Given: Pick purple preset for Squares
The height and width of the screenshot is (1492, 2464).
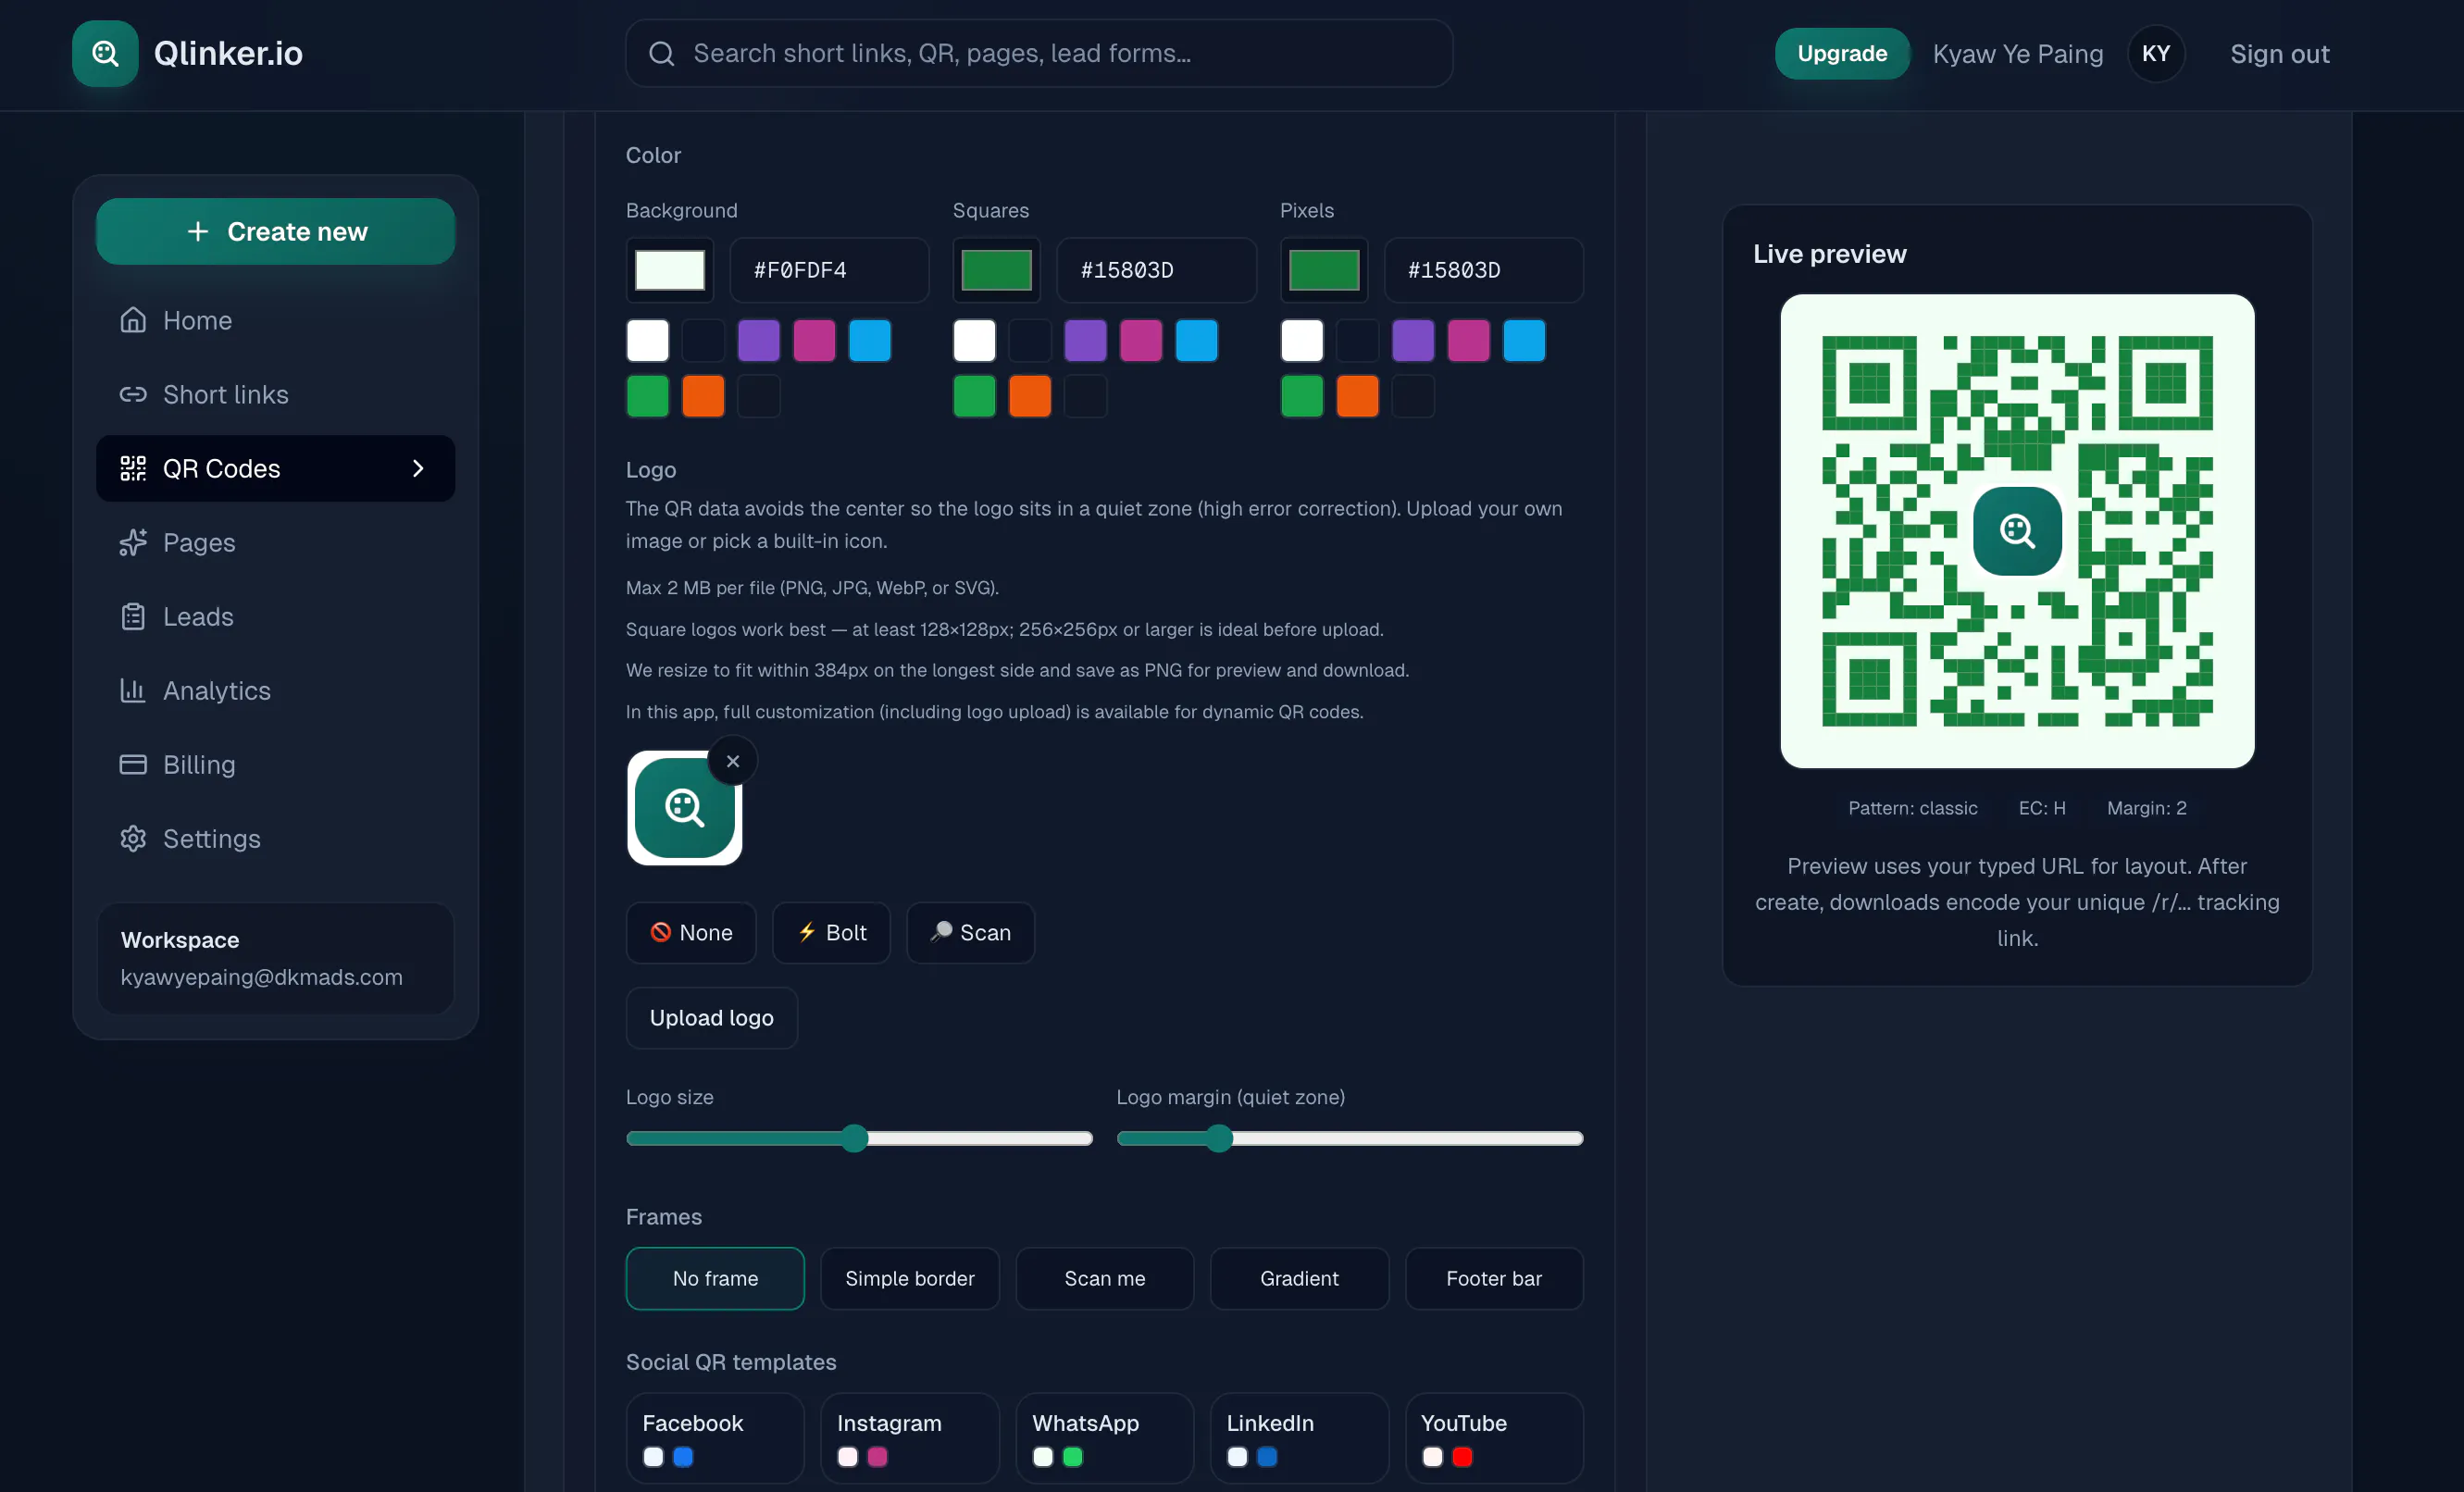Looking at the screenshot, I should pos(1086,341).
